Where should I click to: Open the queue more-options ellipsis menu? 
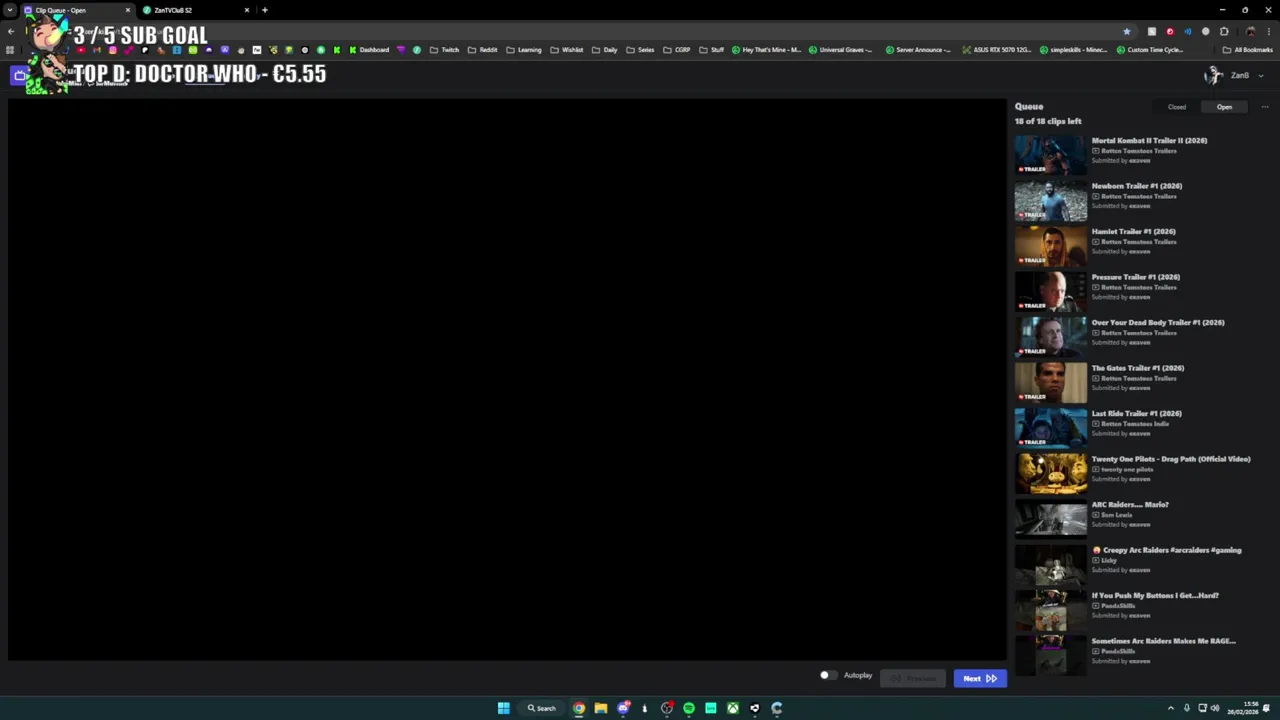coord(1264,107)
